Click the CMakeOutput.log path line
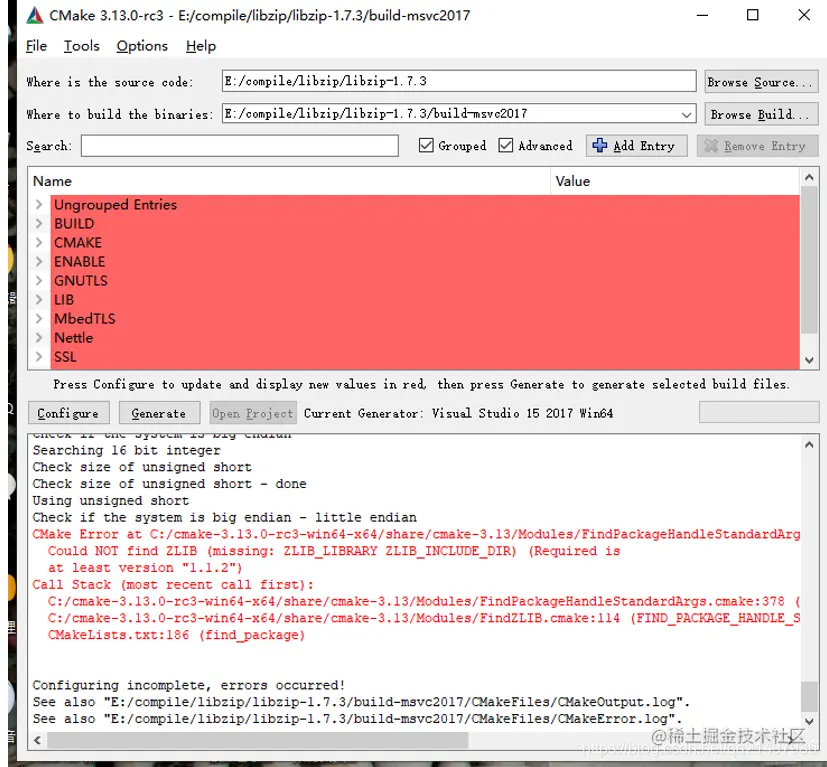 point(361,702)
